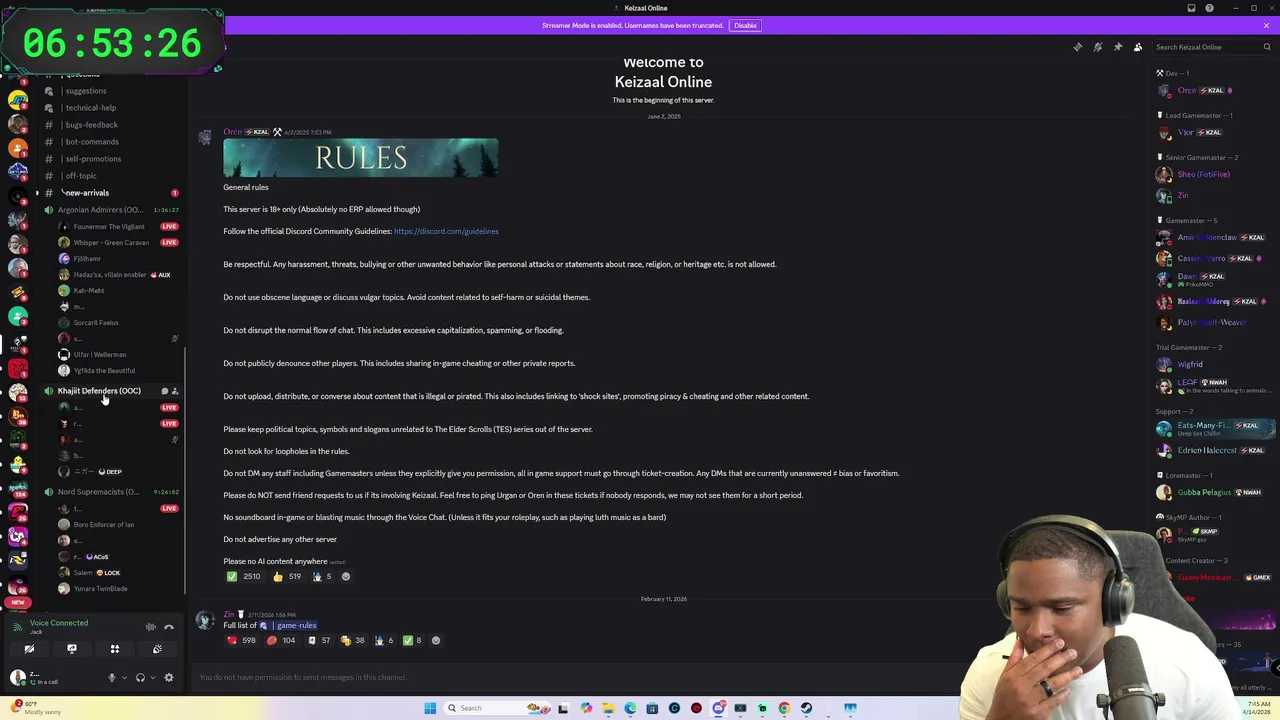Start screen share button

coord(72,649)
